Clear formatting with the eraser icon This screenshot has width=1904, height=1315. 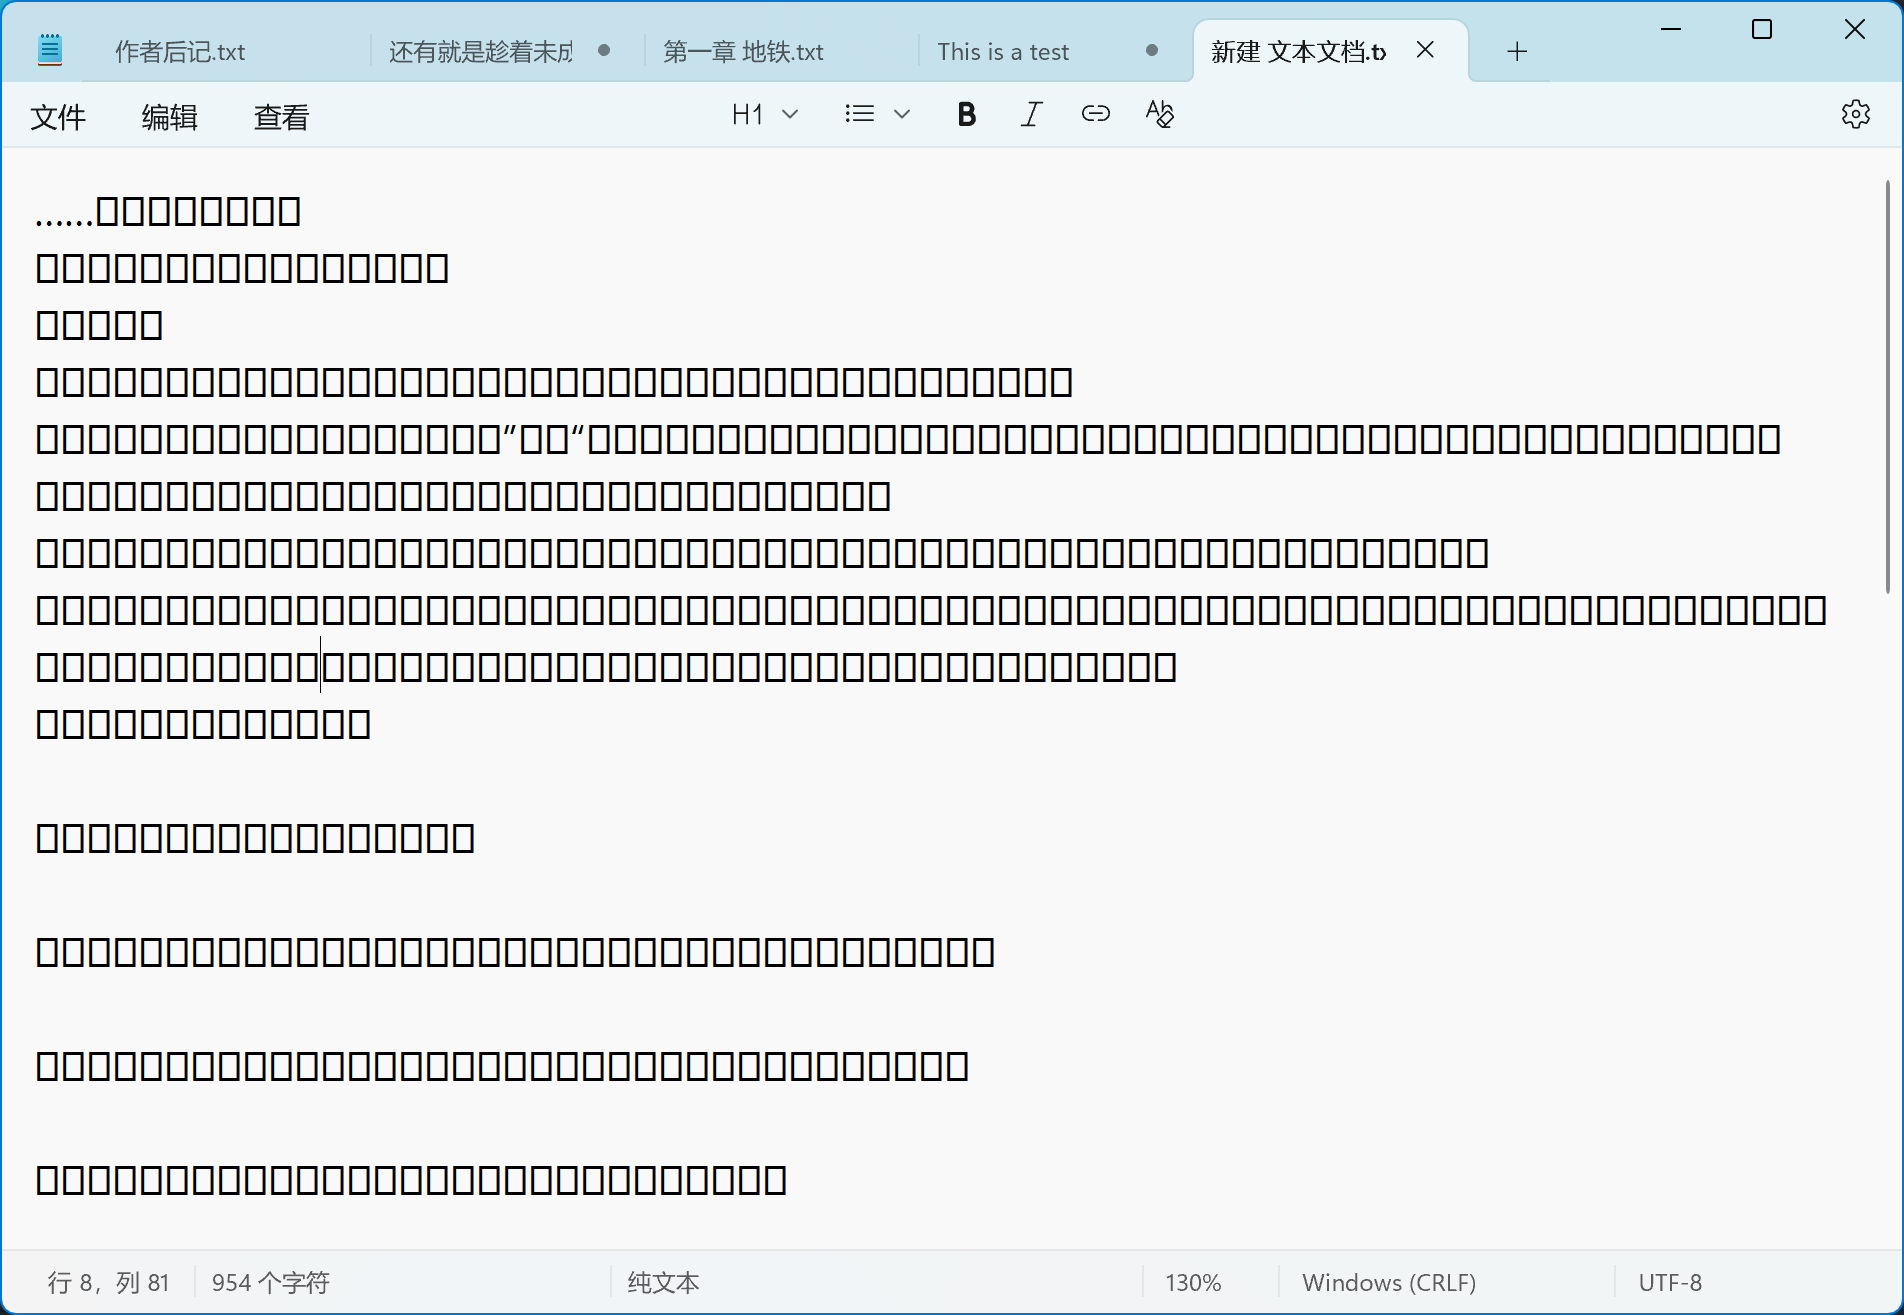1160,115
